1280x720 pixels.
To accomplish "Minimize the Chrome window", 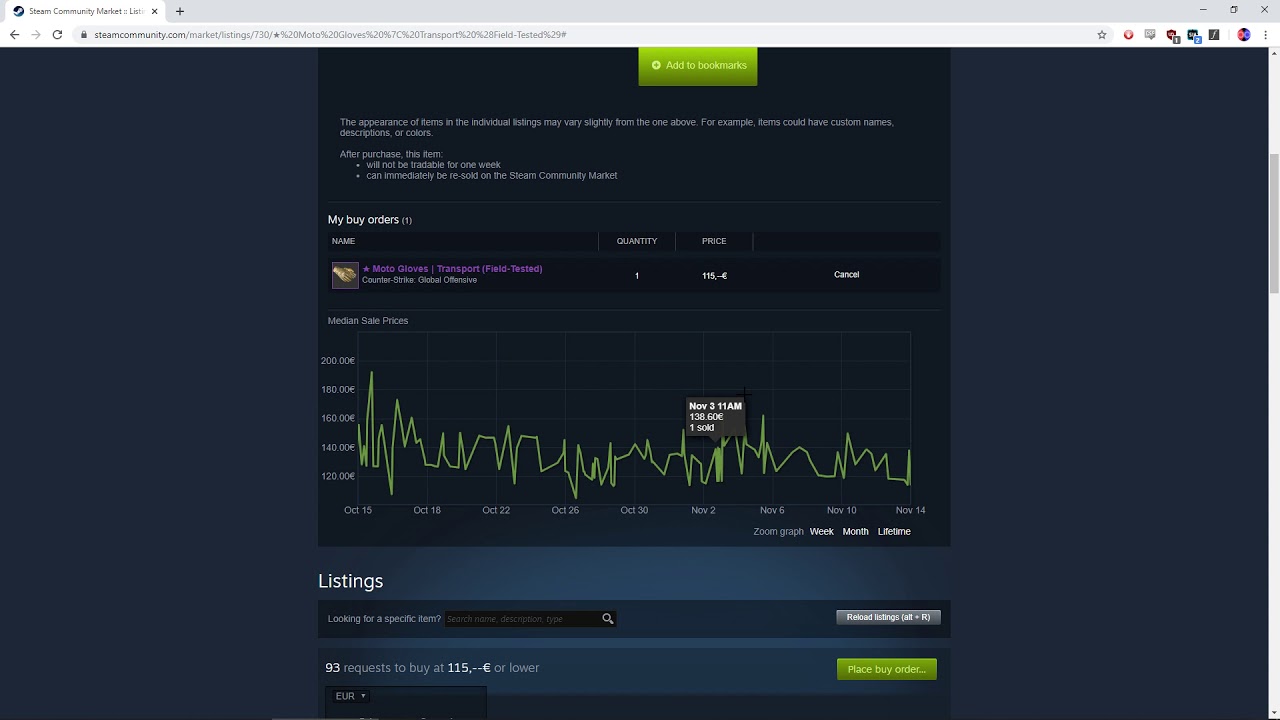I will [x=1203, y=10].
